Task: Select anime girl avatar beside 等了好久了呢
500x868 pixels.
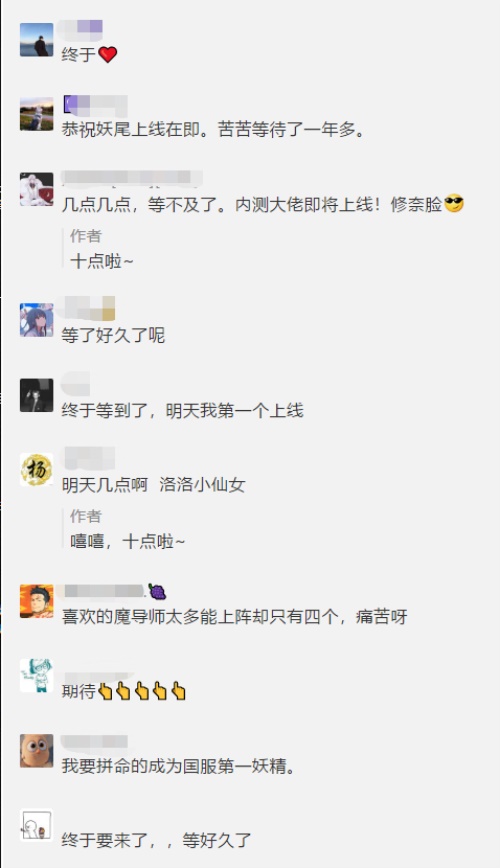Action: pos(37,320)
